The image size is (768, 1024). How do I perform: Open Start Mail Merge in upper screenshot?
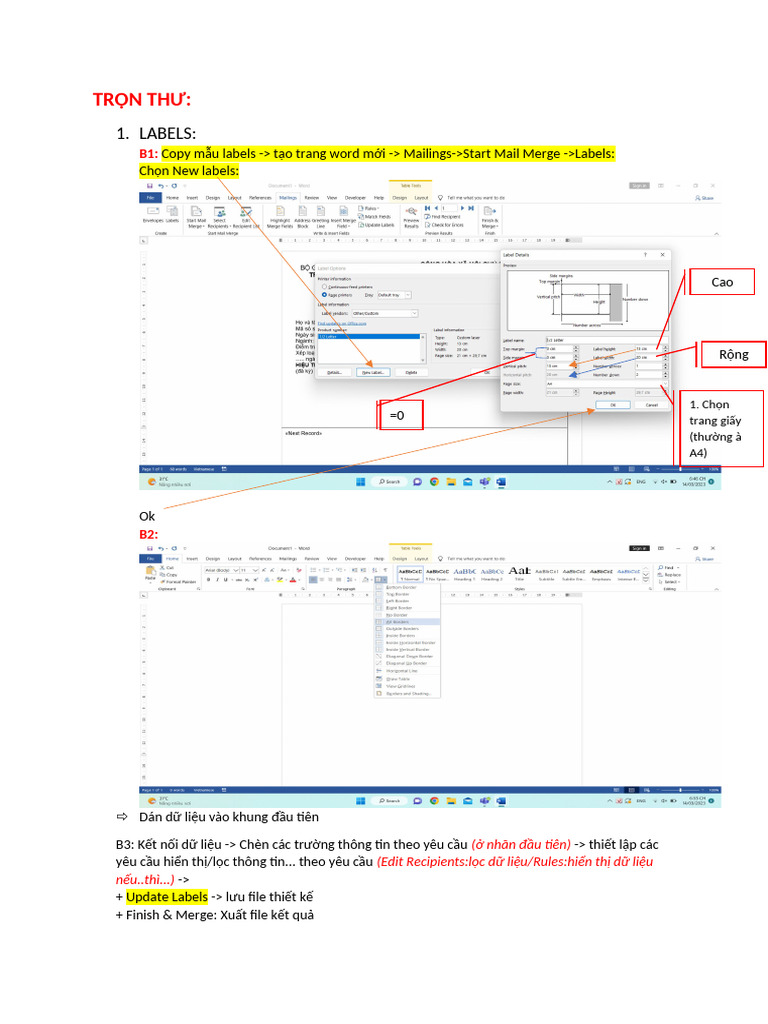coord(196,217)
